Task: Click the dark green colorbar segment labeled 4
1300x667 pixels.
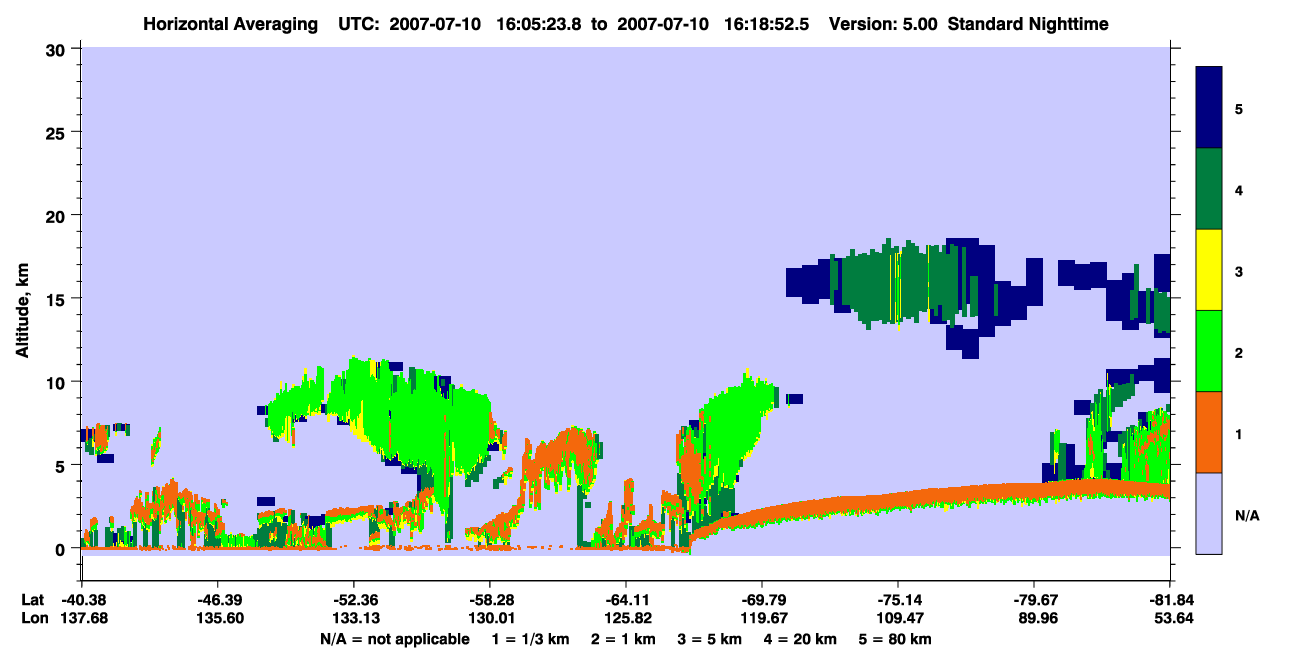Action: point(1209,189)
